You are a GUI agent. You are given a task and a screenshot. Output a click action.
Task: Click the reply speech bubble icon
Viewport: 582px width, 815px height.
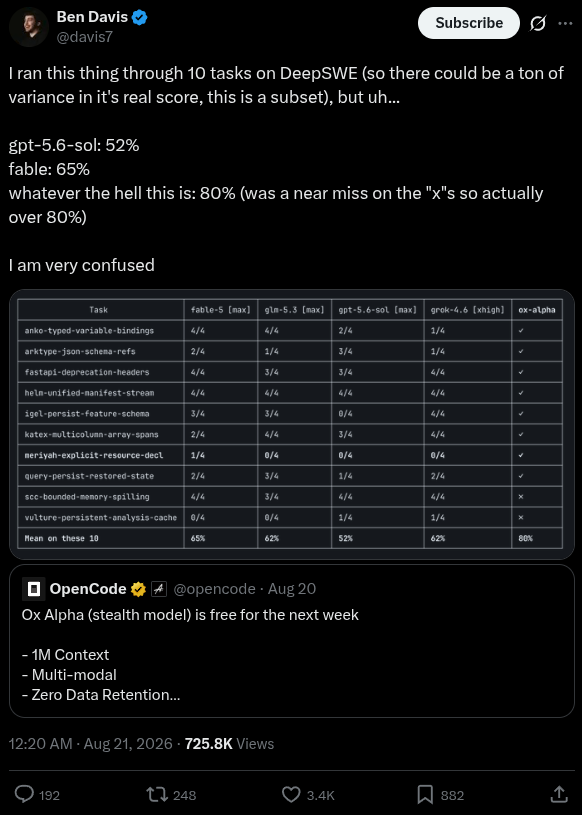24,794
